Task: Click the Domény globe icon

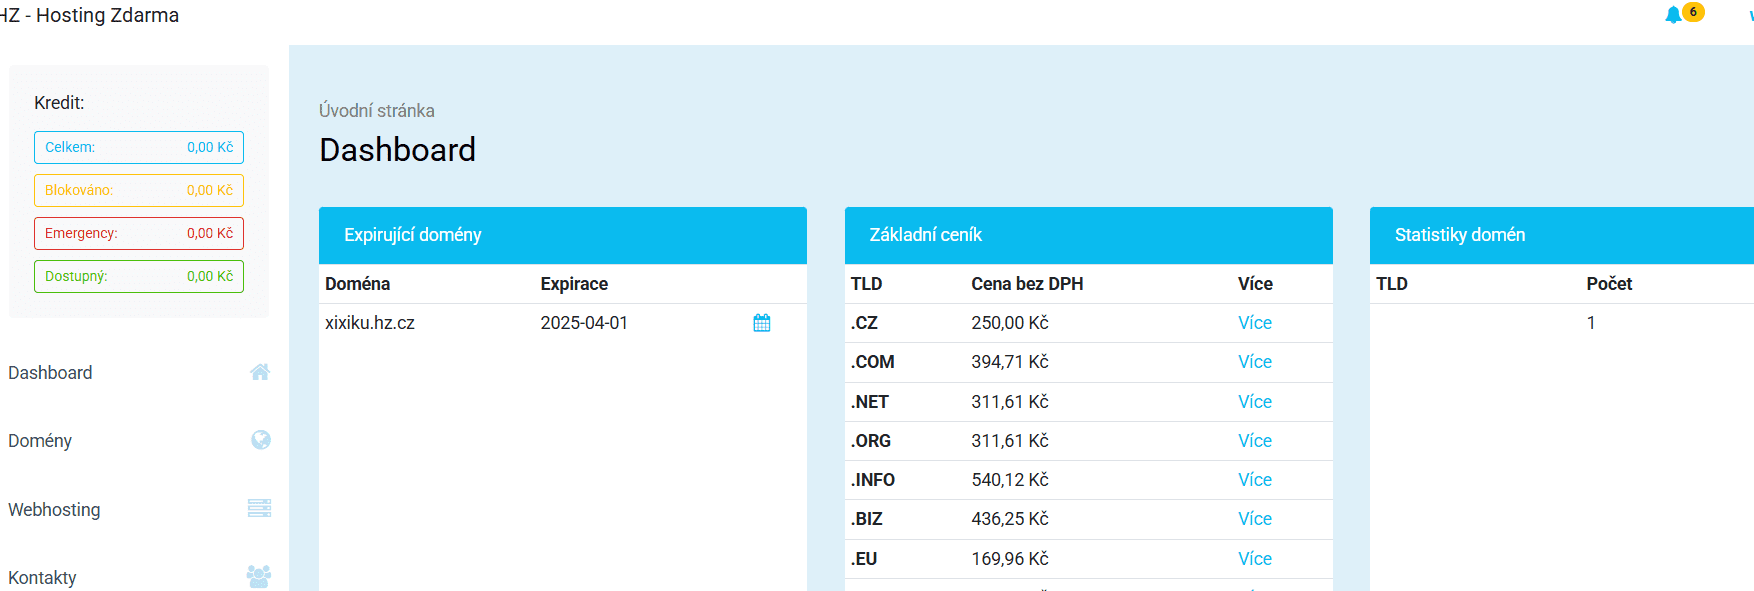Action: click(260, 440)
